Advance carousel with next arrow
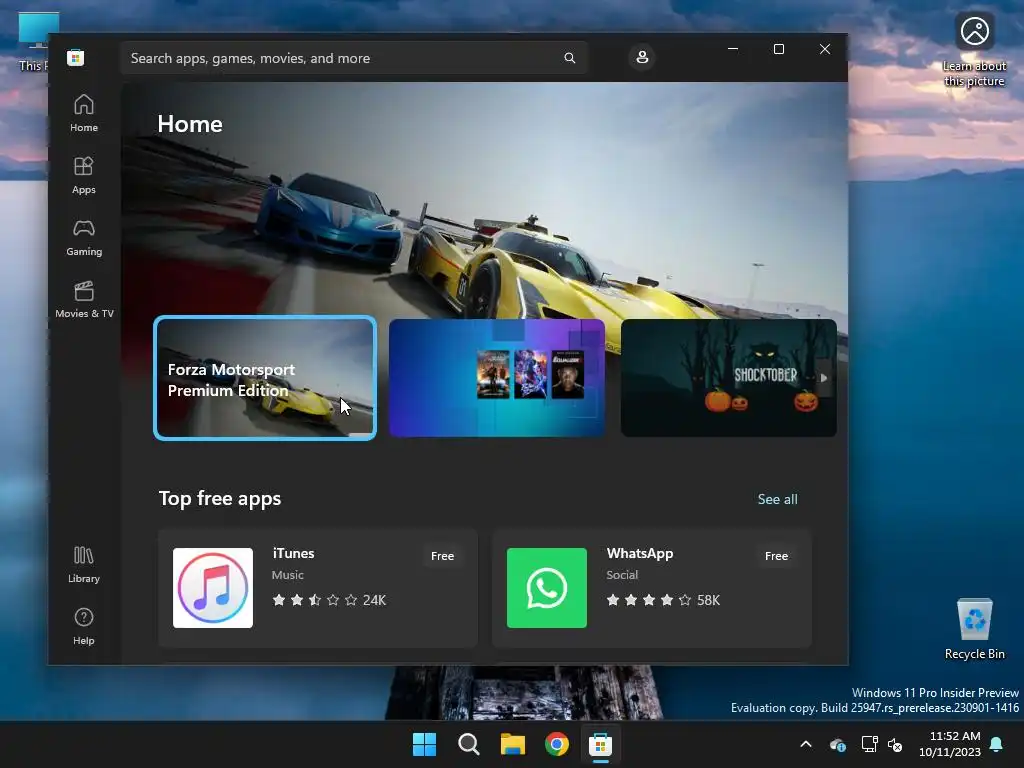This screenshot has height=768, width=1024. coord(824,378)
